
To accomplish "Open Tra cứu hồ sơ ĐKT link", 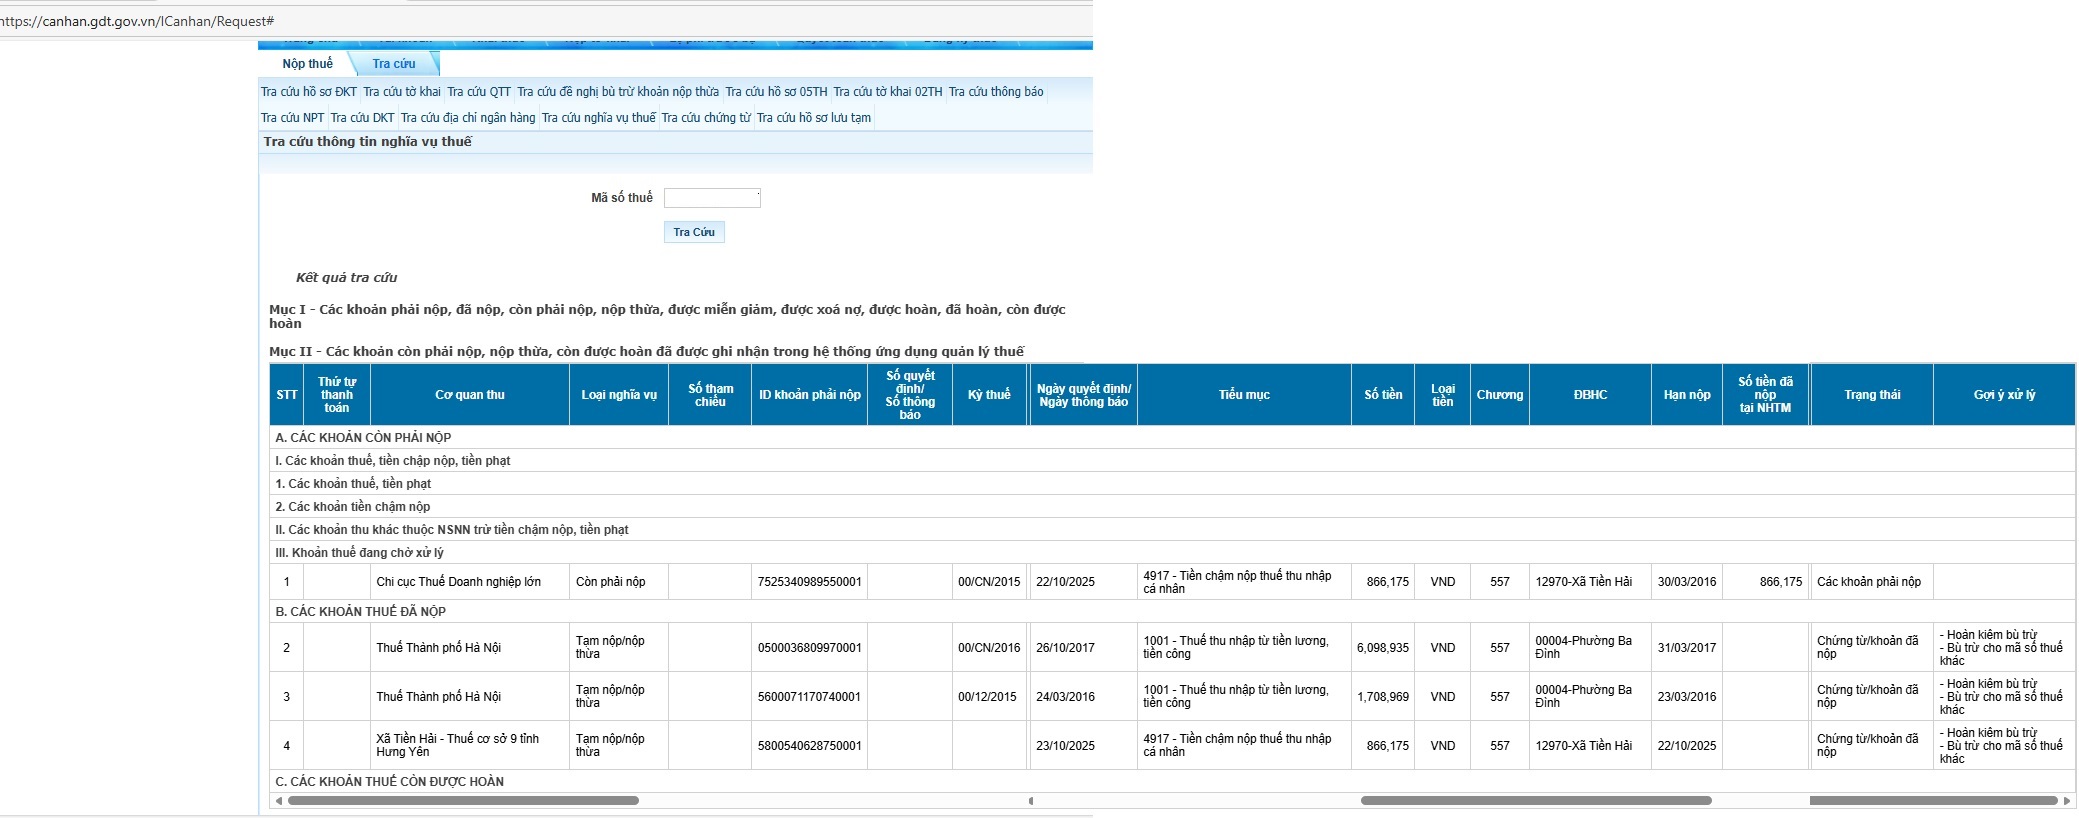I will (309, 92).
